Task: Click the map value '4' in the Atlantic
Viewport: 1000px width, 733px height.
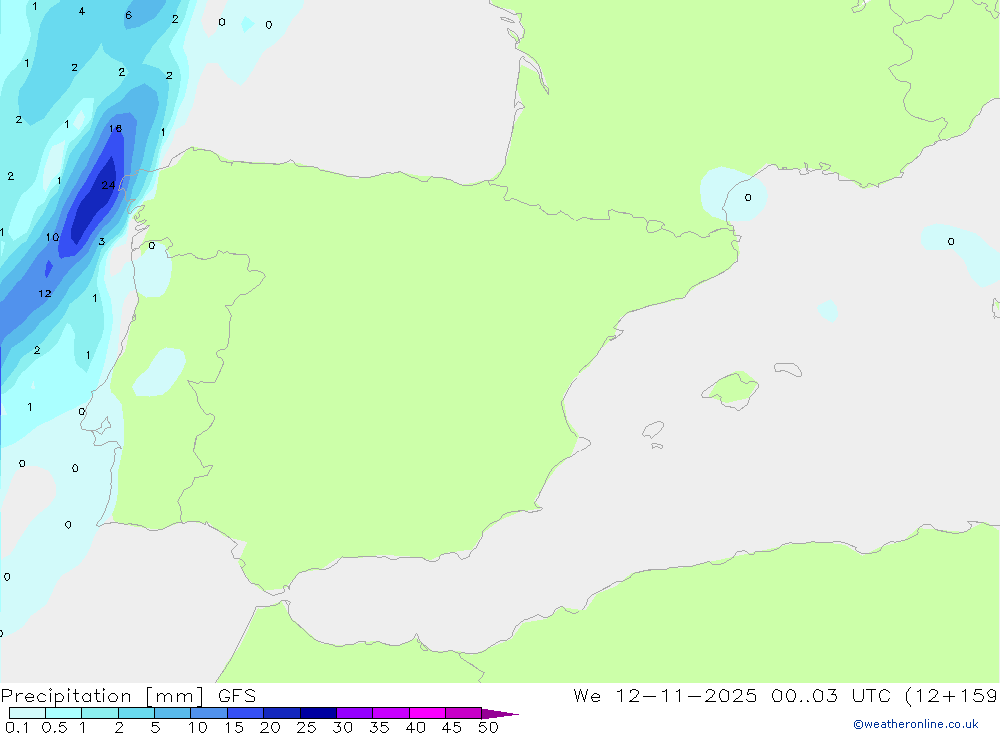Action: (x=82, y=11)
